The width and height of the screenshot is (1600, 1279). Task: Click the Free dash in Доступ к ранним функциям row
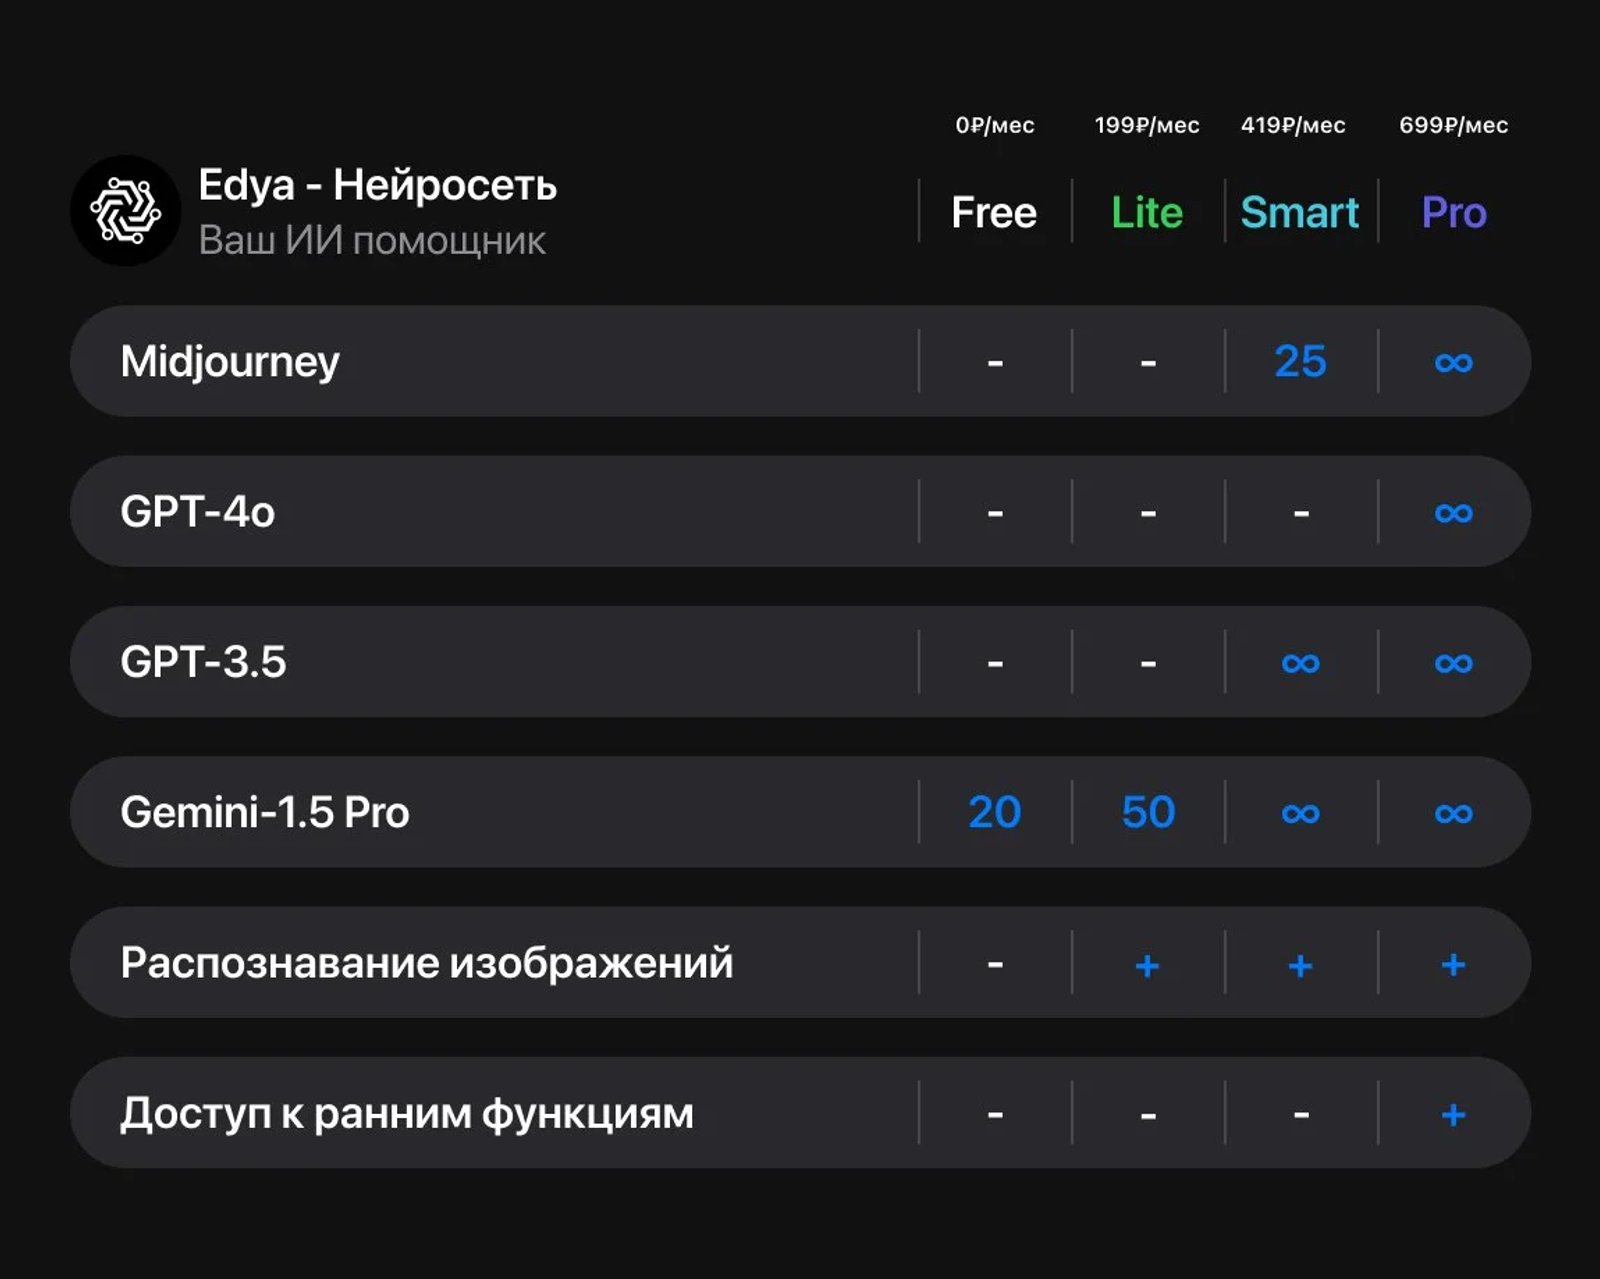click(995, 1115)
